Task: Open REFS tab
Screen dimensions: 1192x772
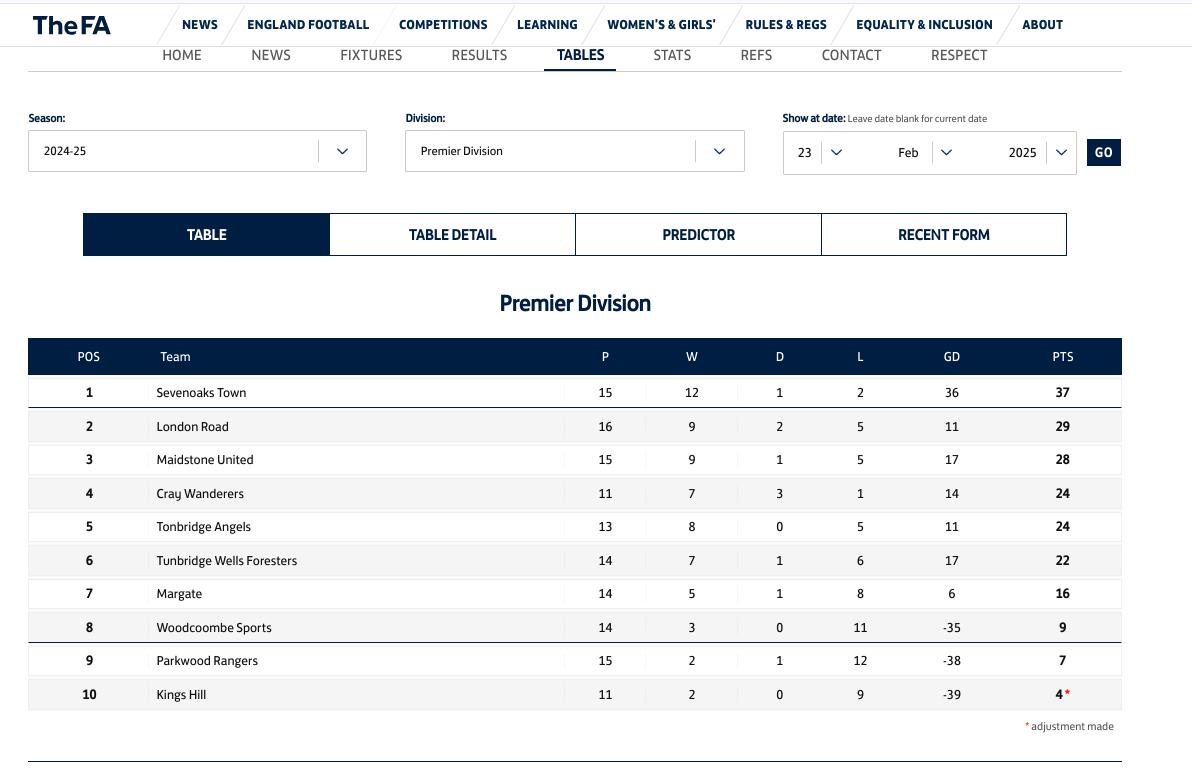Action: [x=756, y=55]
